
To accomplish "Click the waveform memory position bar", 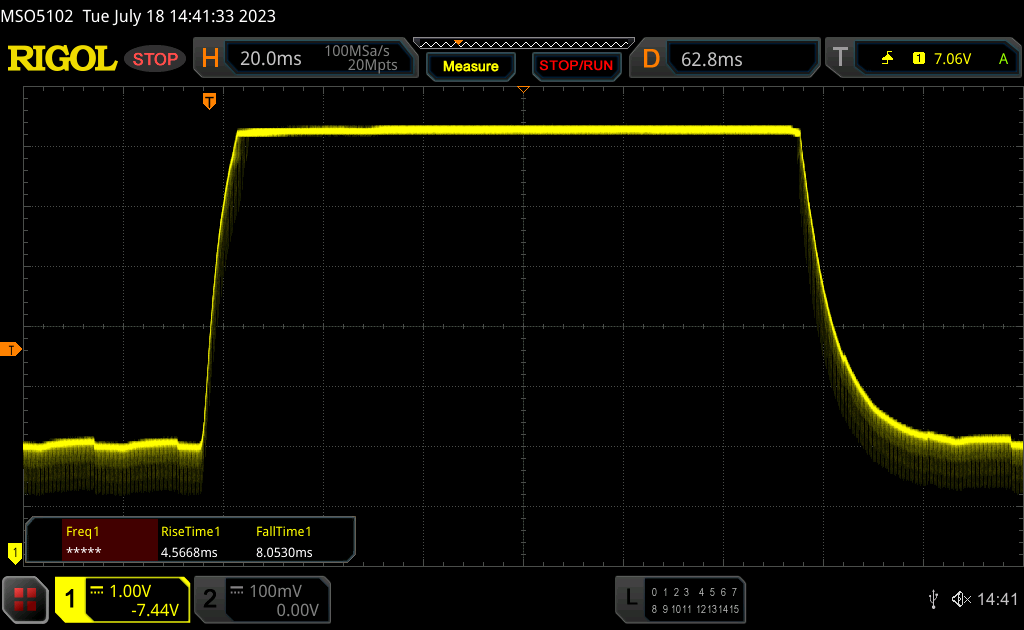I will (x=523, y=43).
